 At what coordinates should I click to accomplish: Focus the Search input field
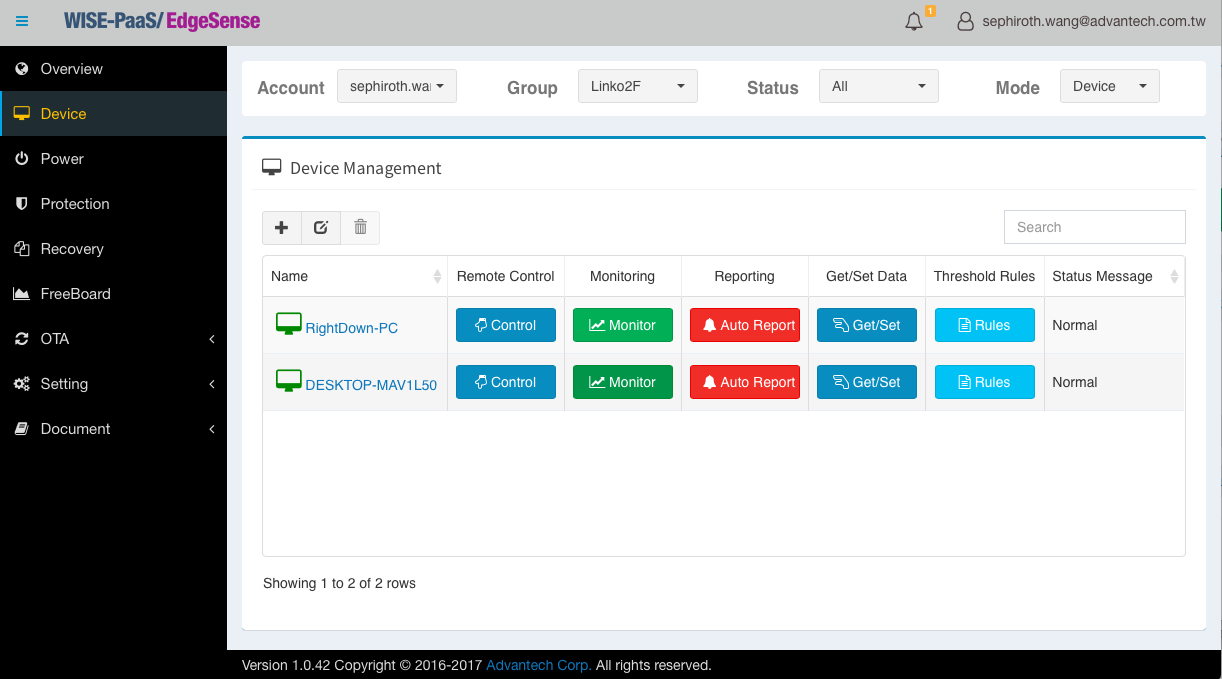point(1094,227)
